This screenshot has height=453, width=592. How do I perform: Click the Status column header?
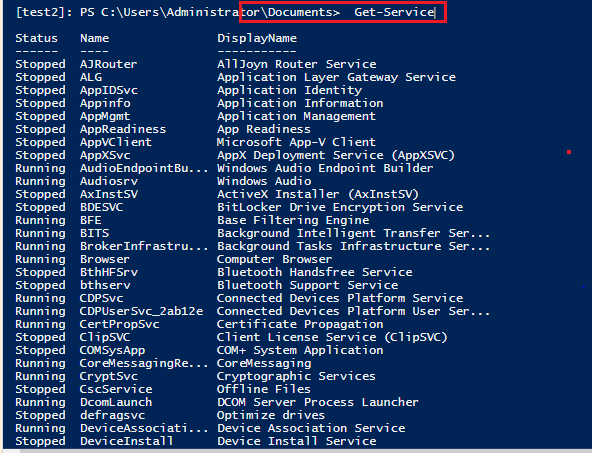pos(37,38)
